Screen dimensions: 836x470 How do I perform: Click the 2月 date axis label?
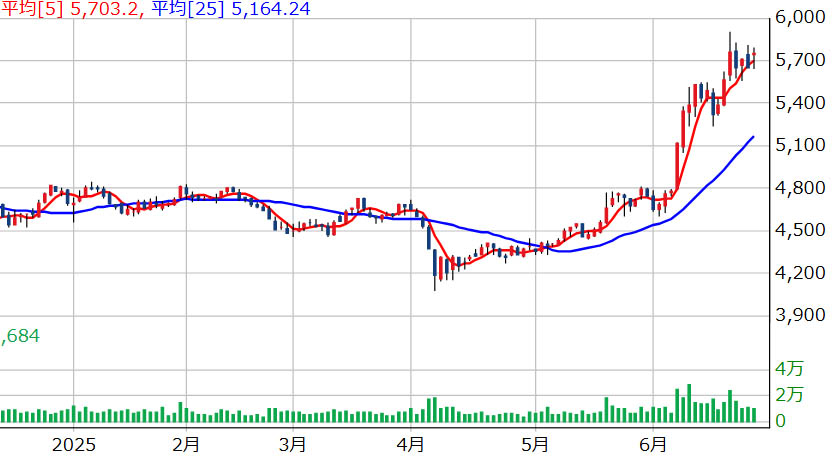[x=186, y=445]
